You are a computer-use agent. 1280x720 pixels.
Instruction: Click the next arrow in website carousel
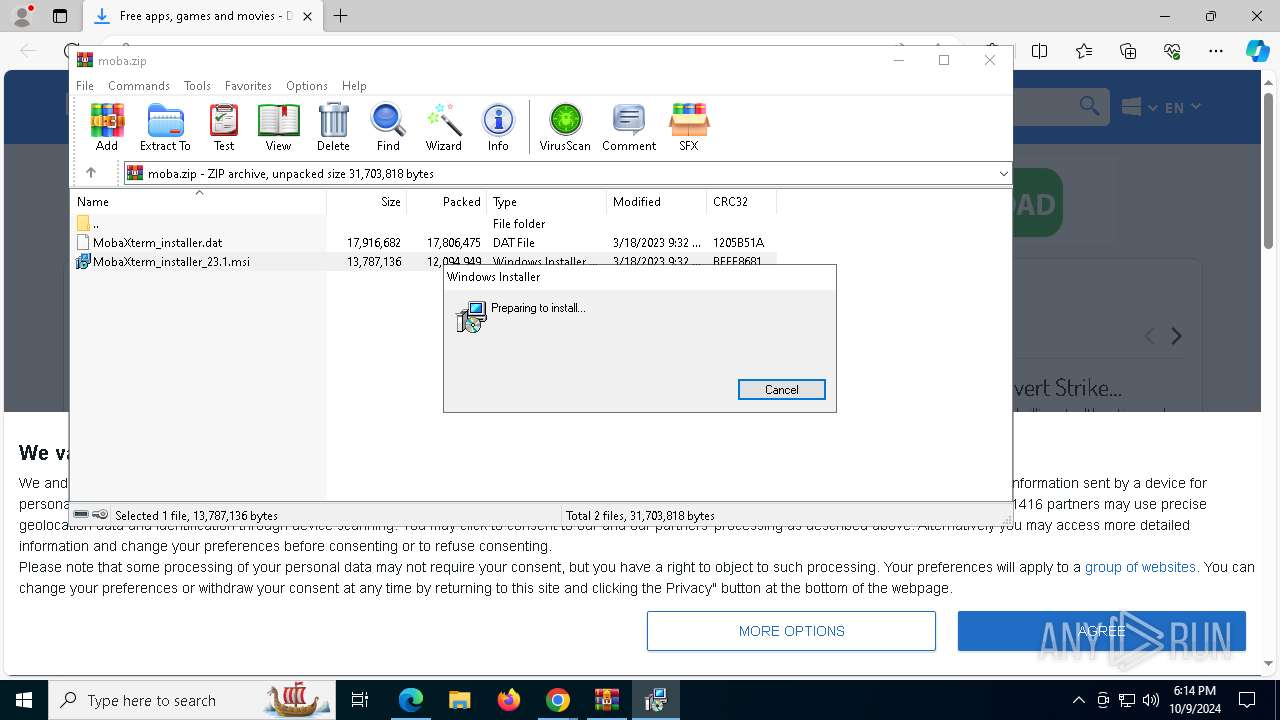coord(1177,337)
